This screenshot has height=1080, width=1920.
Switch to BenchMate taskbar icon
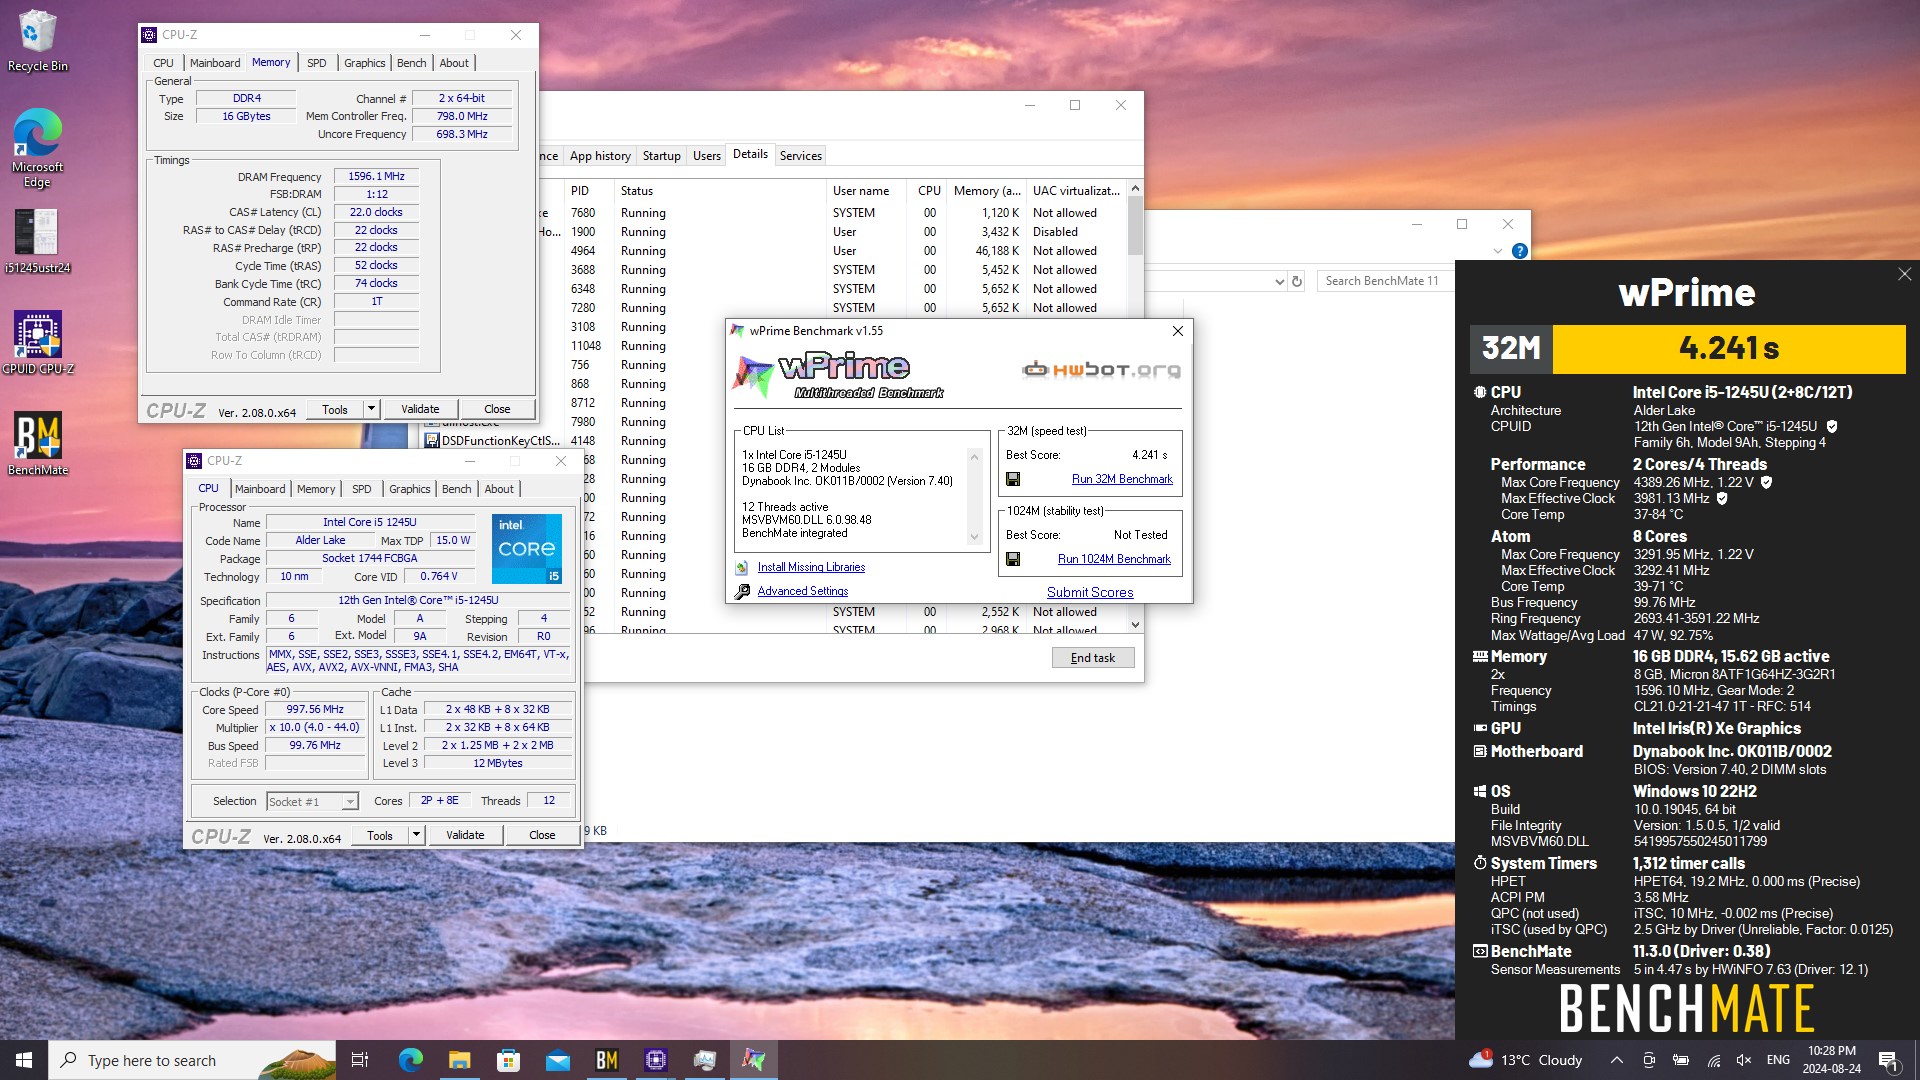[x=606, y=1060]
